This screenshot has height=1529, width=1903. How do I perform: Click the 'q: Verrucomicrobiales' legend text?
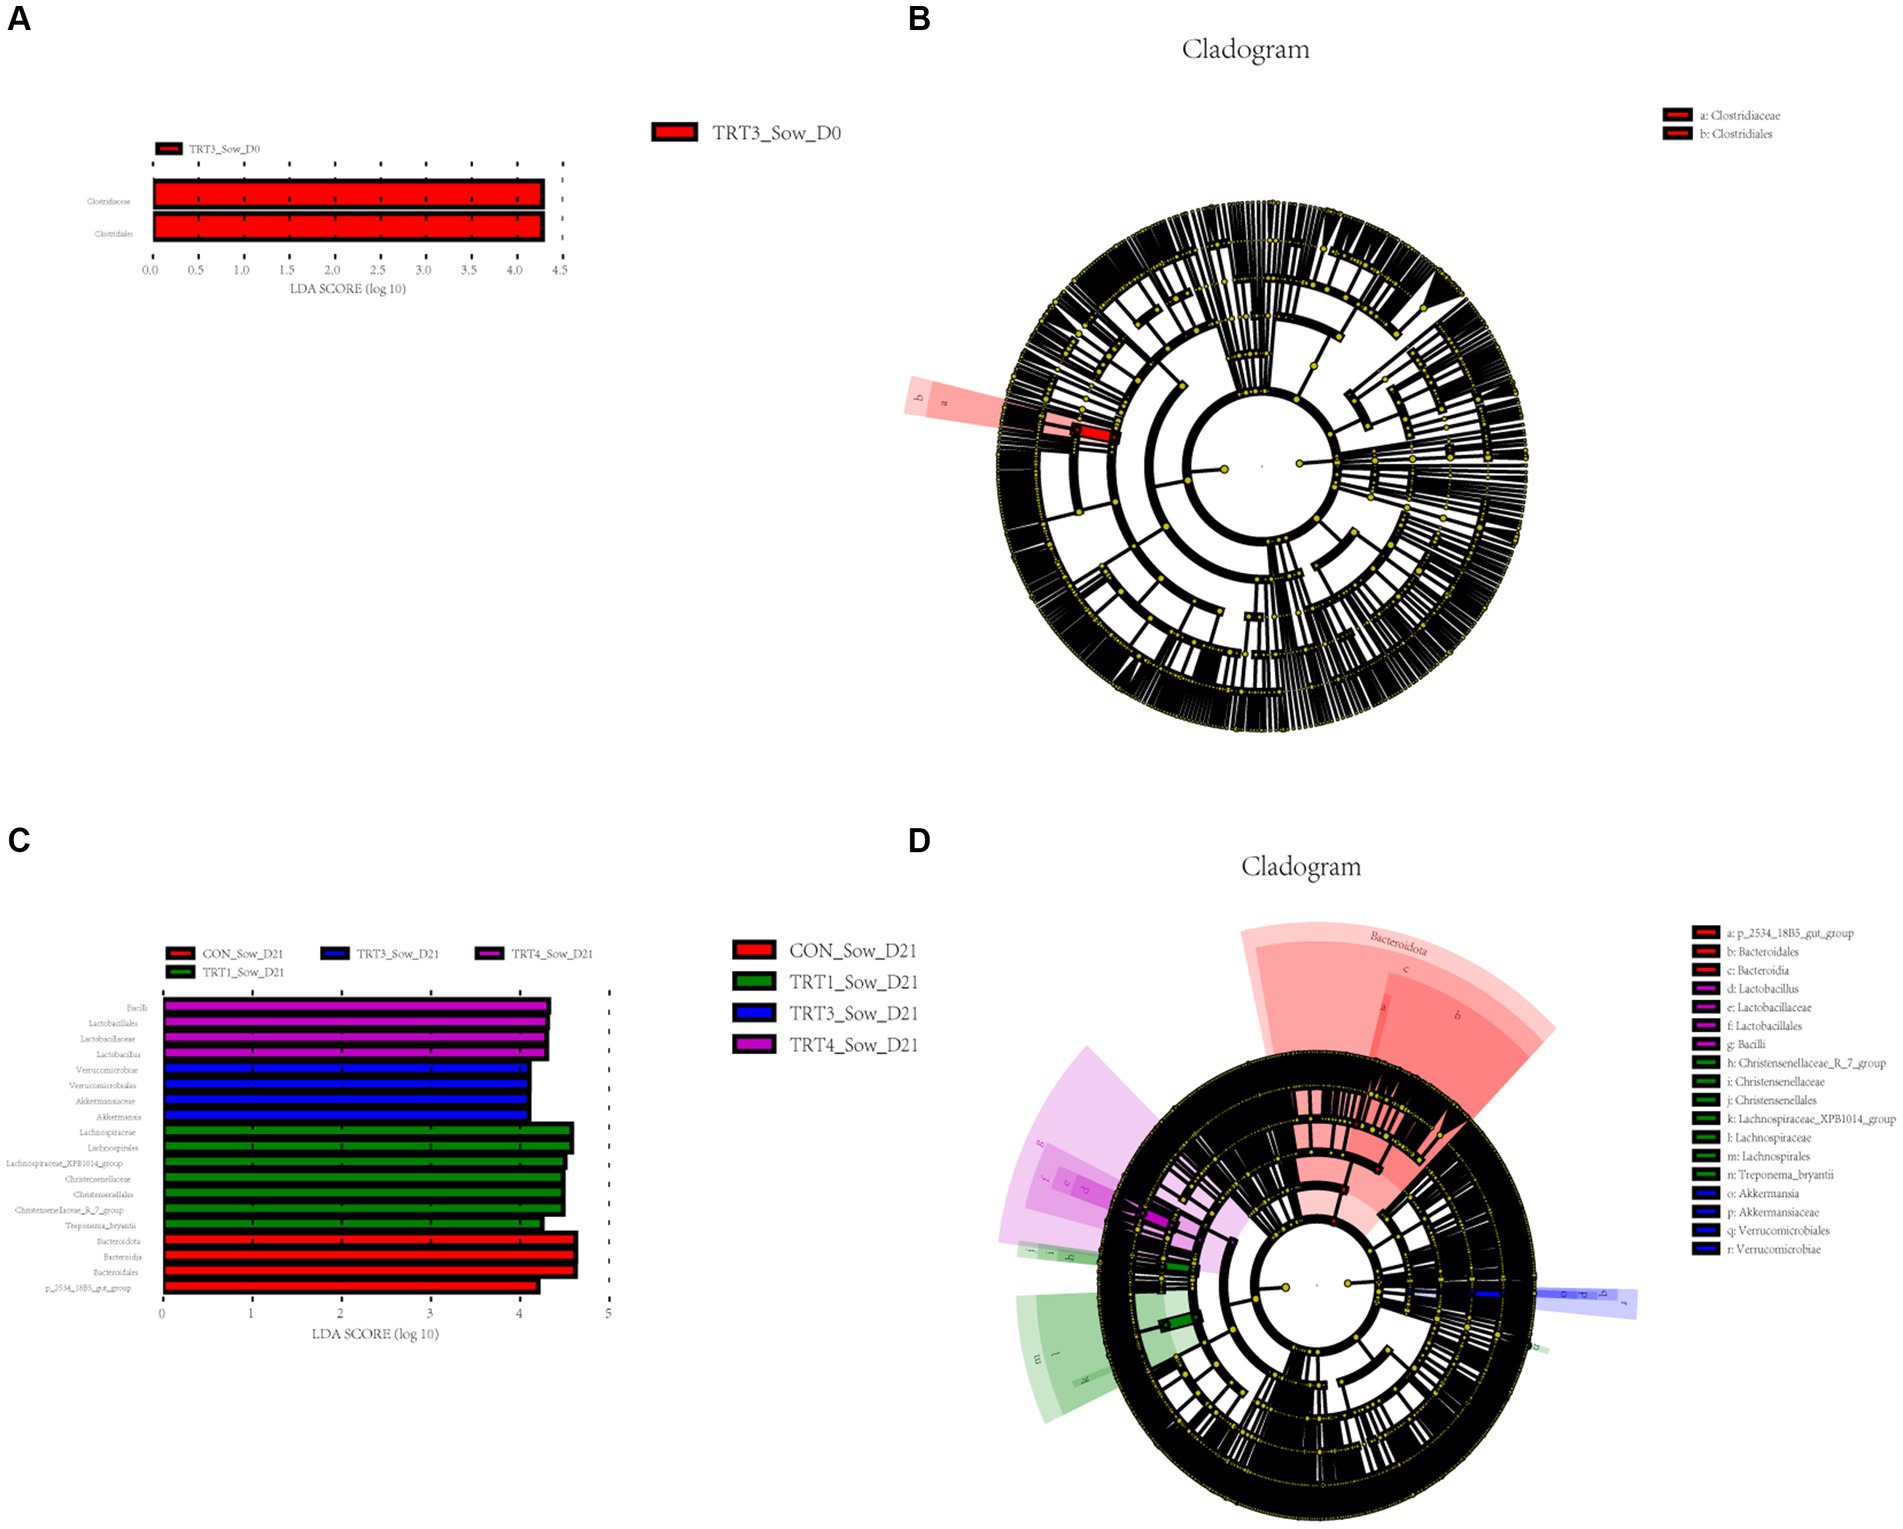click(1778, 1230)
